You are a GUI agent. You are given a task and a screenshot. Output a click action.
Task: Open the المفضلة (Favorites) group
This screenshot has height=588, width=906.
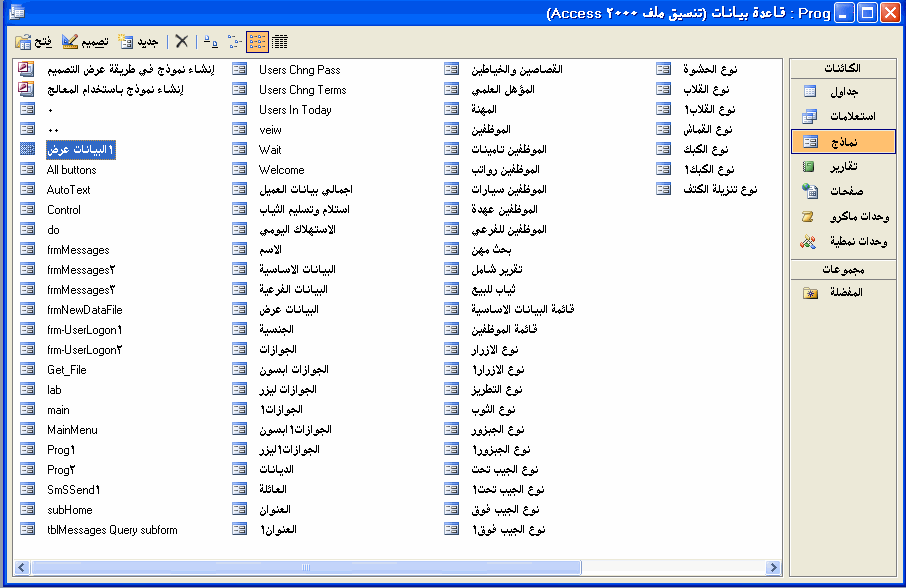click(x=843, y=292)
